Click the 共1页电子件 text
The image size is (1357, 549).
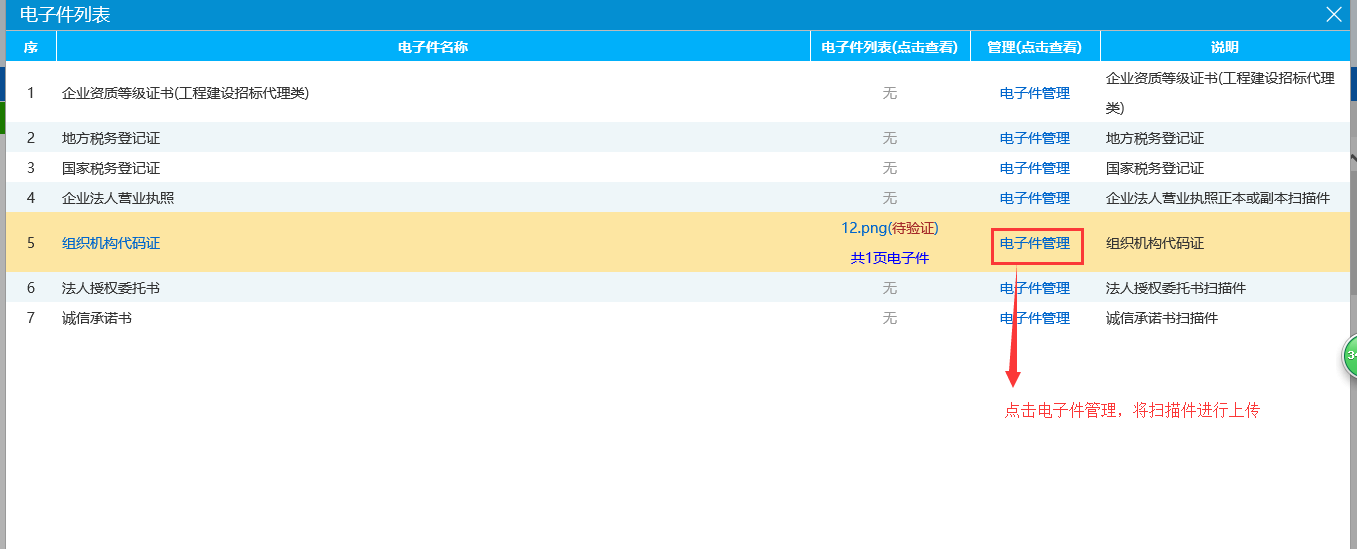click(890, 258)
